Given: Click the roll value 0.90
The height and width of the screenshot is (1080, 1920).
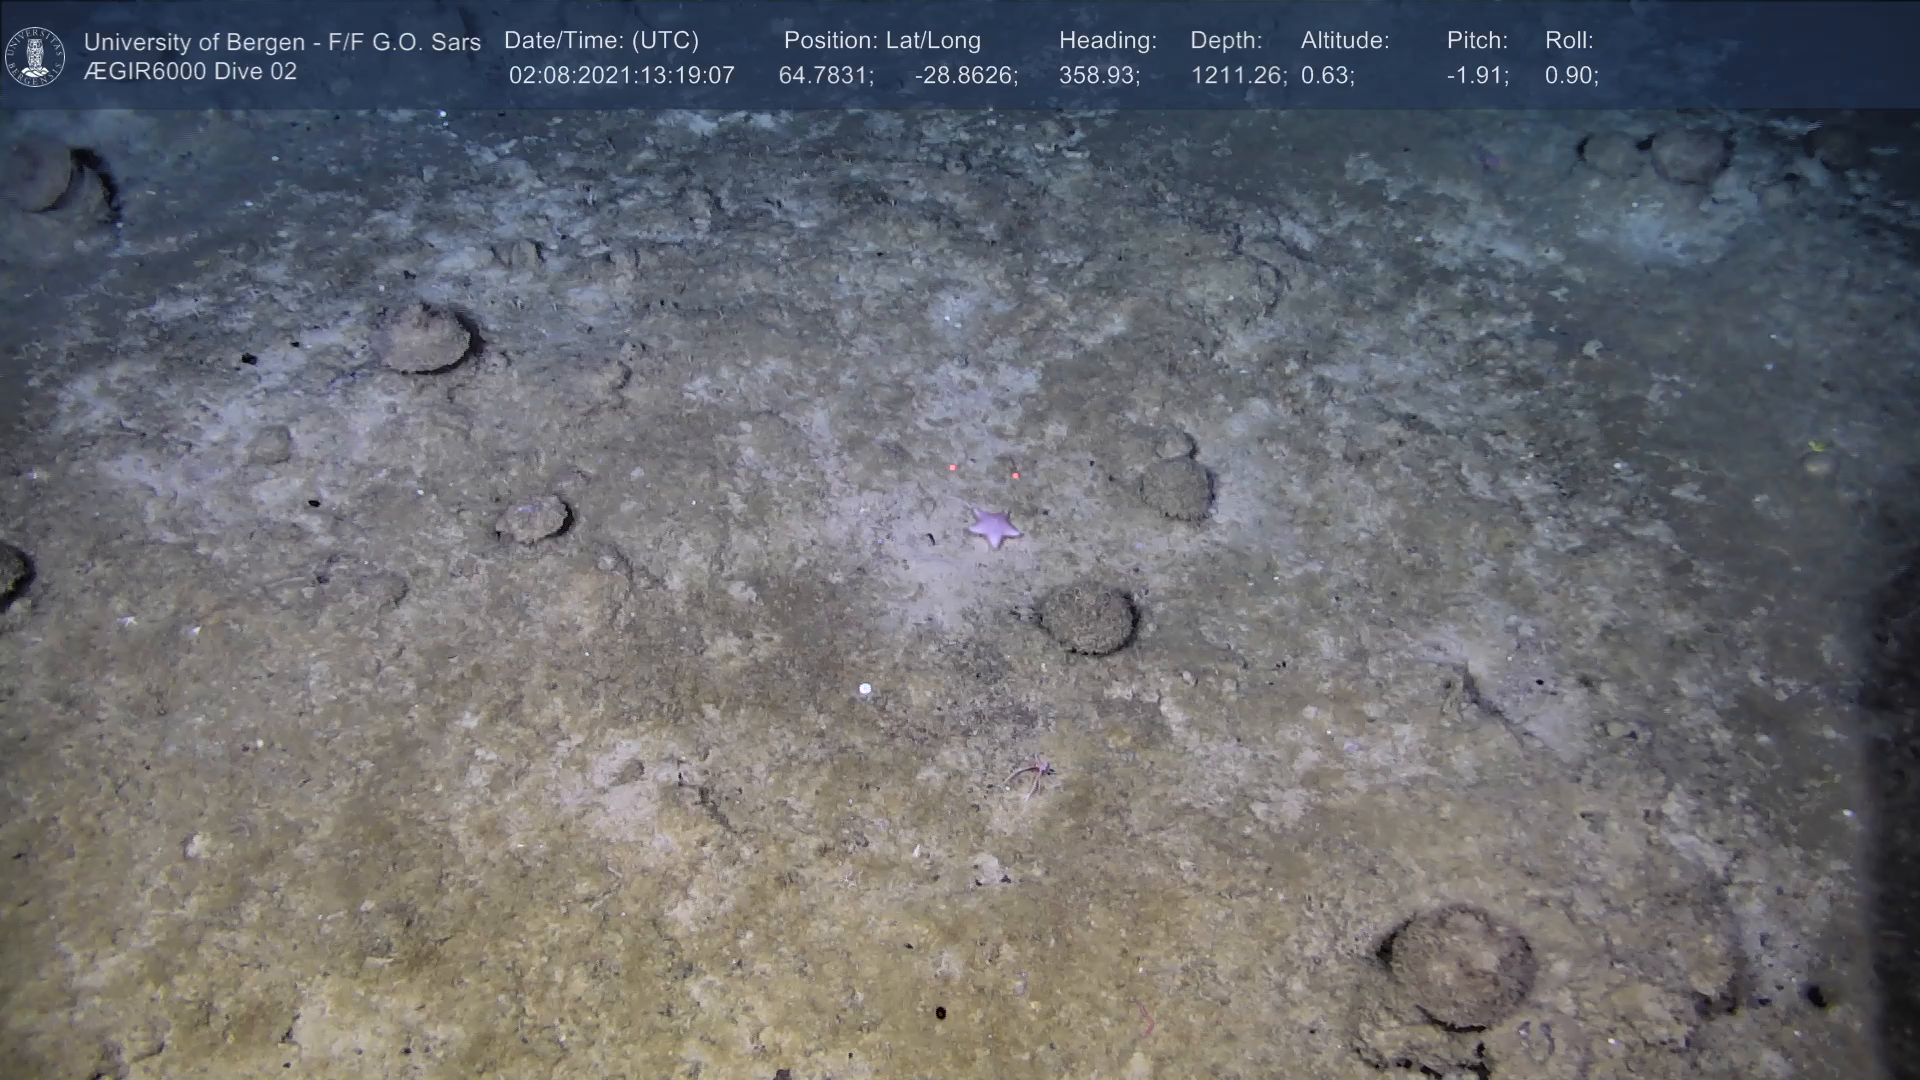Looking at the screenshot, I should (x=1571, y=76).
